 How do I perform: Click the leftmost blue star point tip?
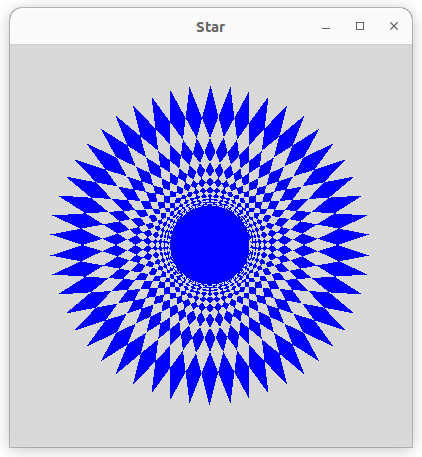click(x=51, y=235)
